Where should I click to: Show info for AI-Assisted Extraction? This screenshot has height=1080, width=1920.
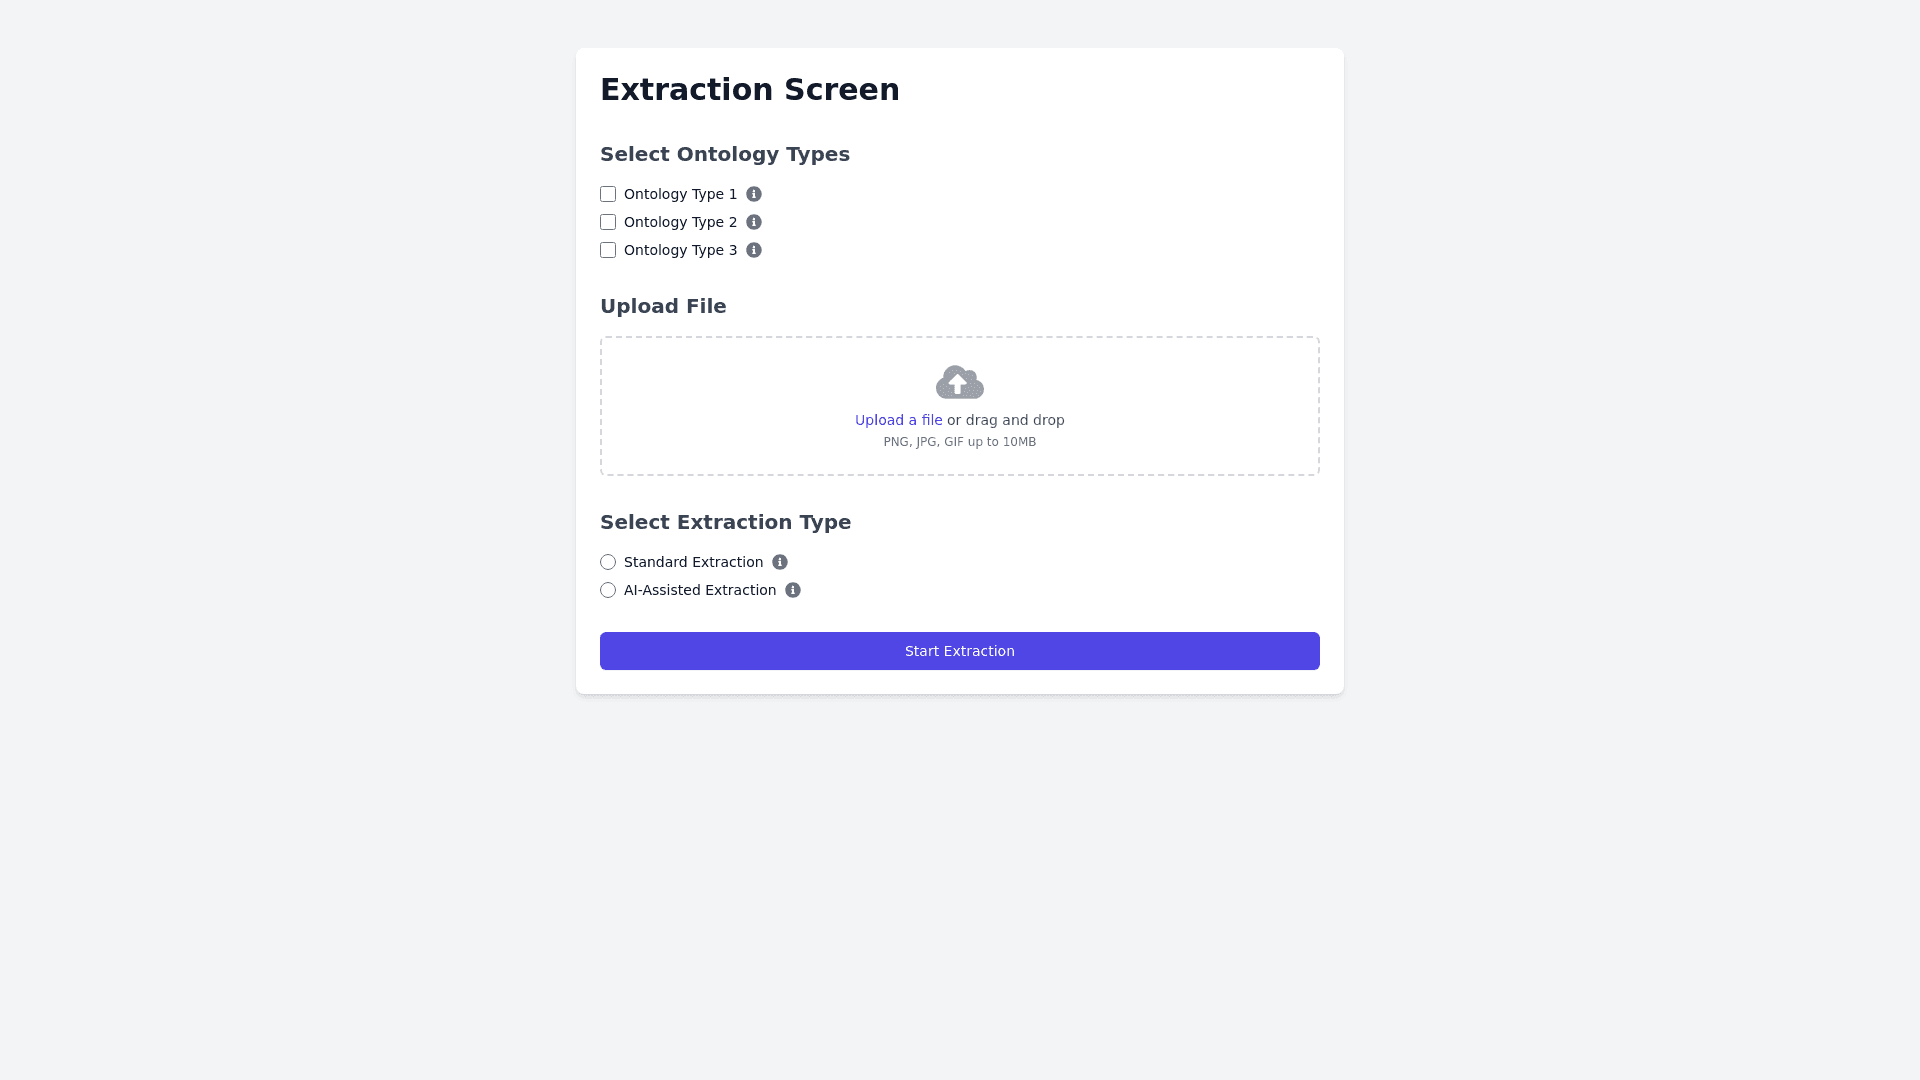[793, 590]
